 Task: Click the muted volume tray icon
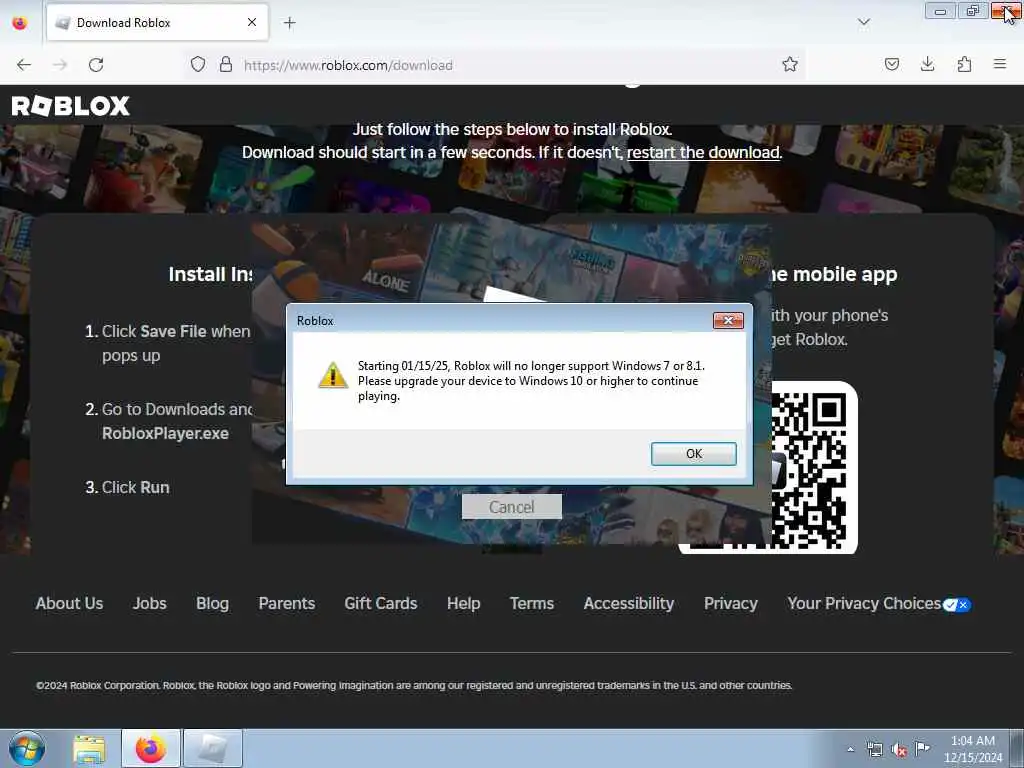tap(899, 750)
